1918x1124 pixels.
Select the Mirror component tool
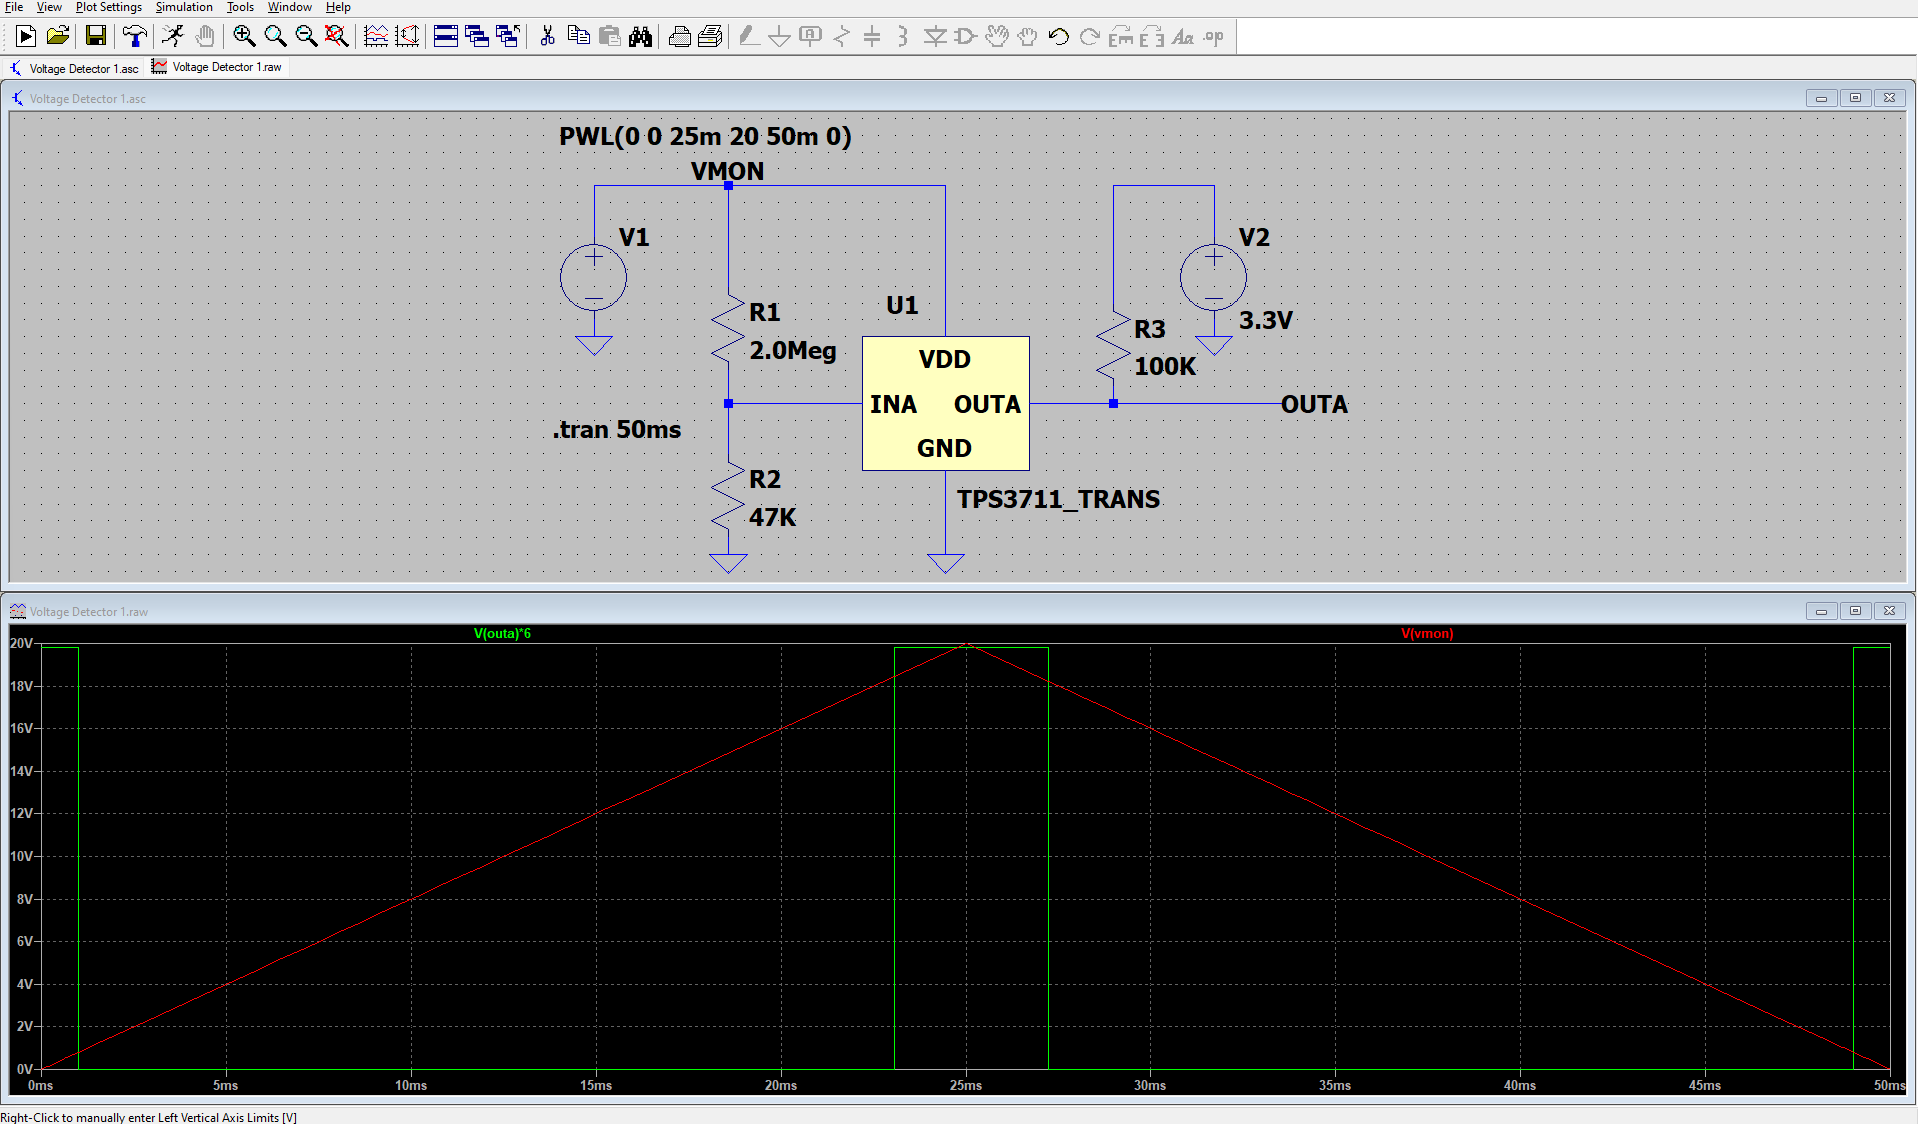coord(1152,37)
